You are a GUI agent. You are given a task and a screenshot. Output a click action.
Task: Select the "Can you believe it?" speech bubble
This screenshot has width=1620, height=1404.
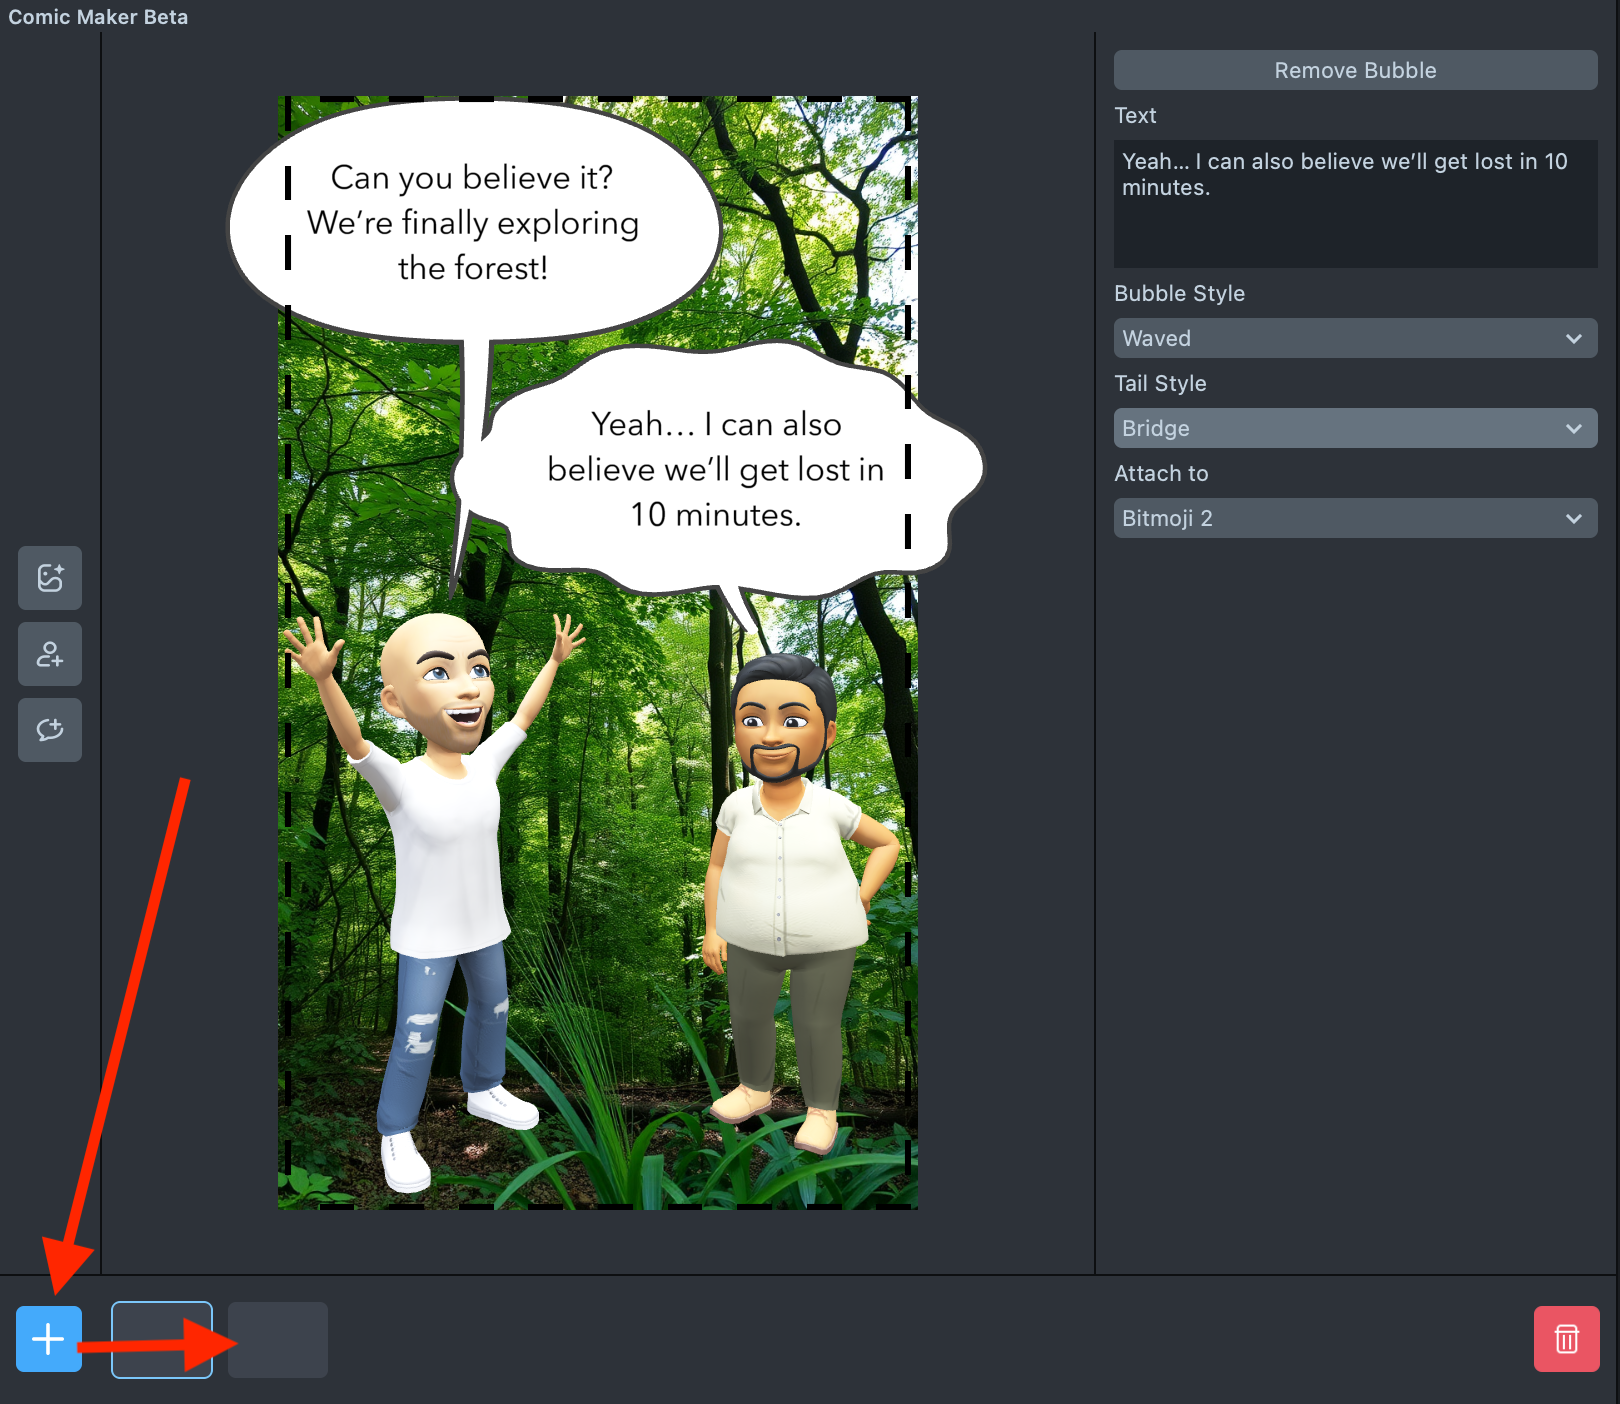tap(472, 222)
